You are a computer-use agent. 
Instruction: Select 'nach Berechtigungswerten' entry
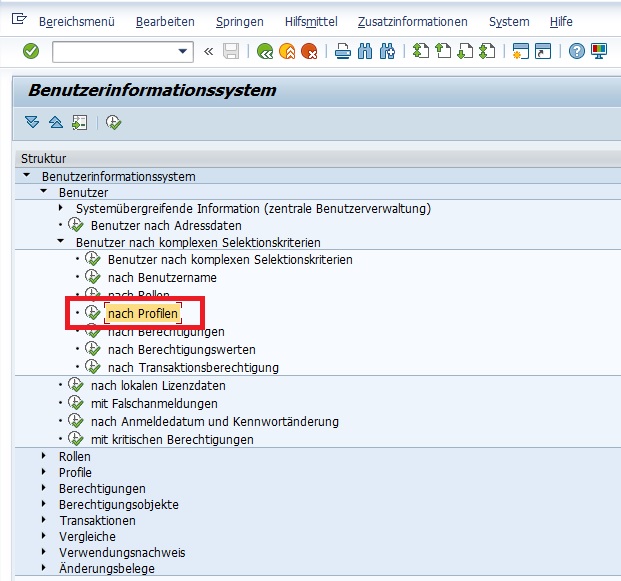(x=182, y=350)
